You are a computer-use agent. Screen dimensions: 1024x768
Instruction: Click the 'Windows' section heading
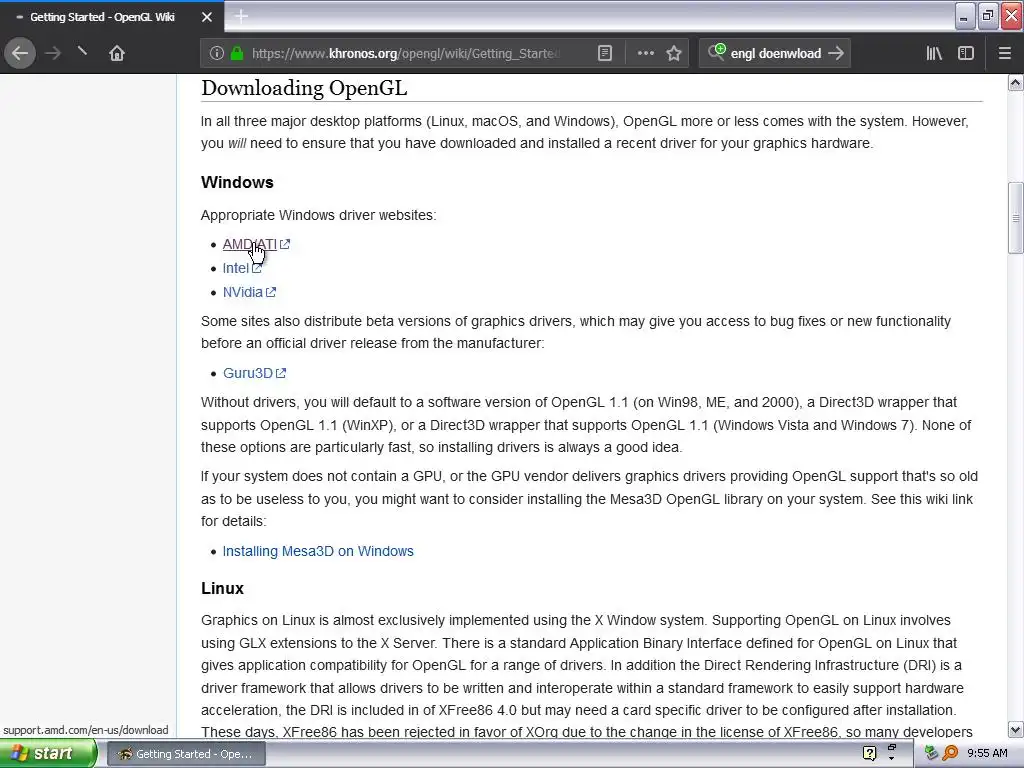237,182
